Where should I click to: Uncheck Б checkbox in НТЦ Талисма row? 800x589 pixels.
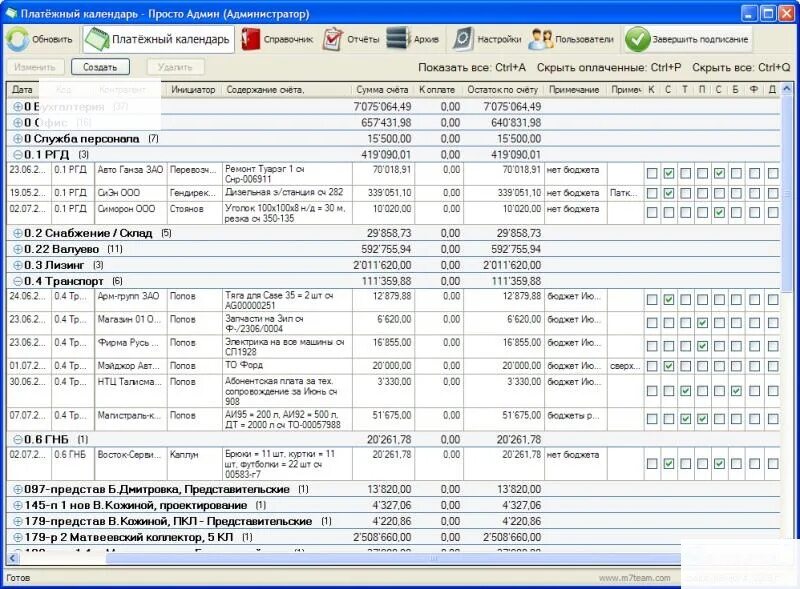[x=736, y=391]
